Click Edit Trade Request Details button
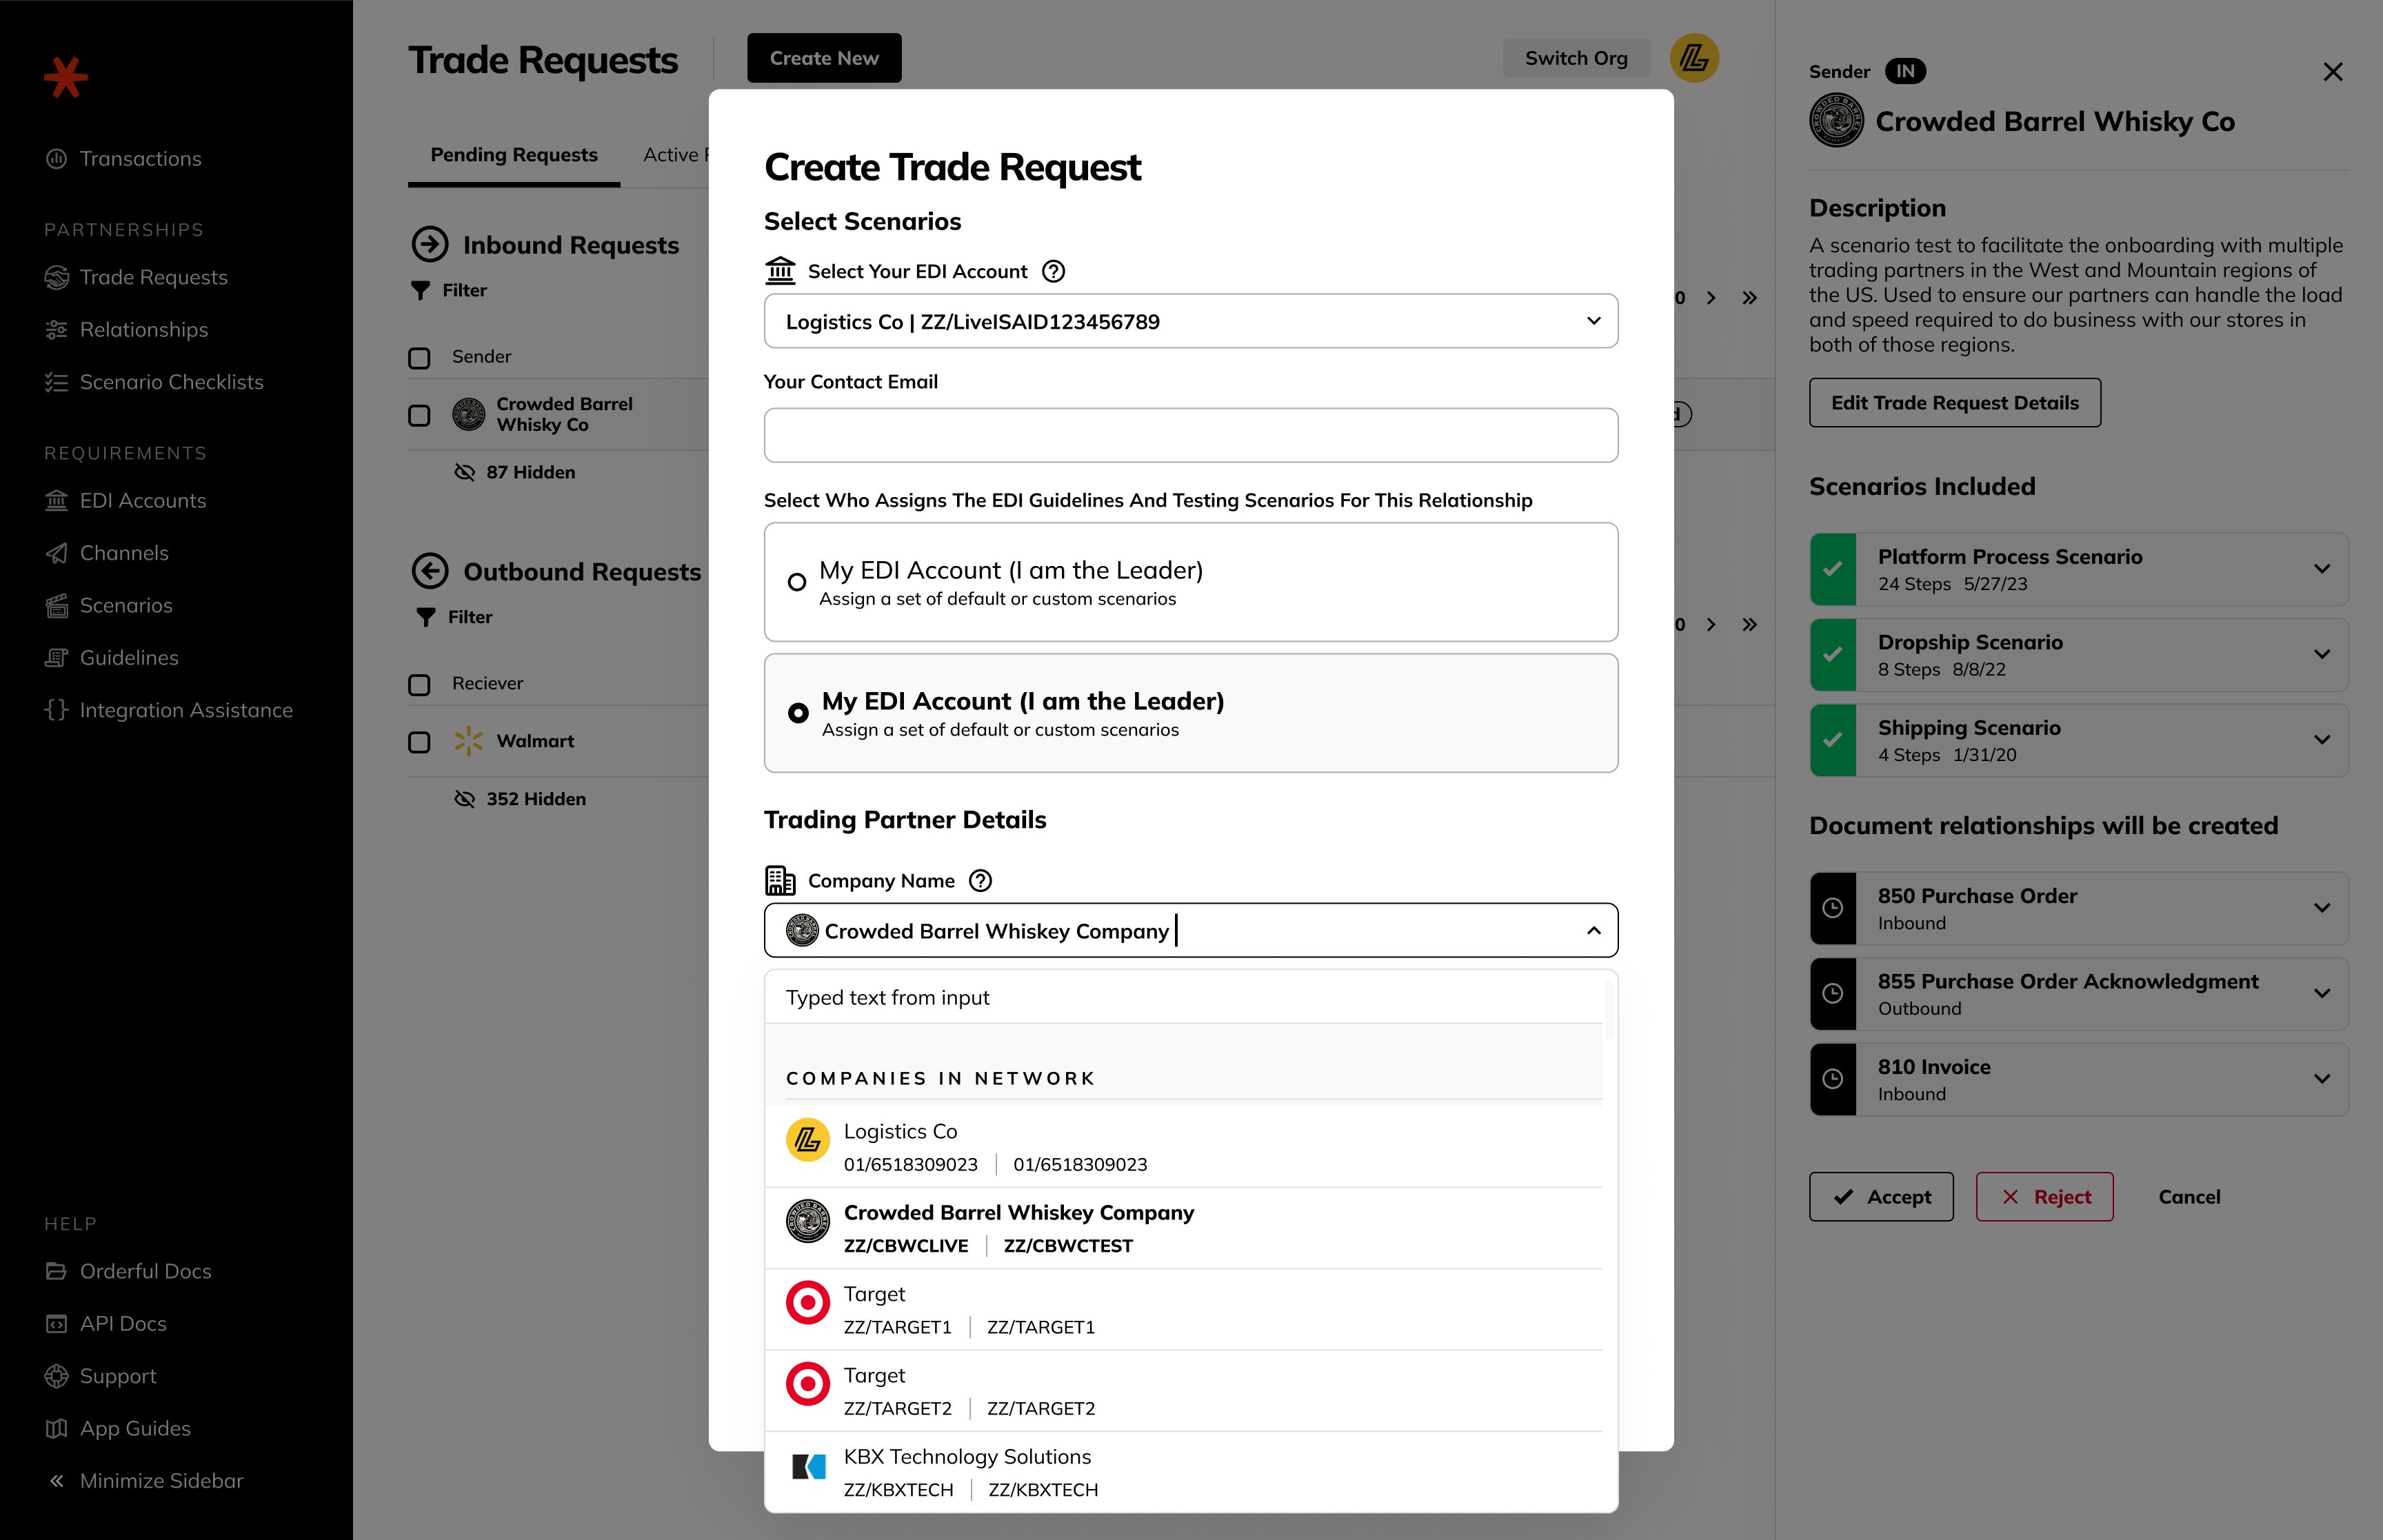Viewport: 2383px width, 1540px height. pyautogui.click(x=1954, y=403)
